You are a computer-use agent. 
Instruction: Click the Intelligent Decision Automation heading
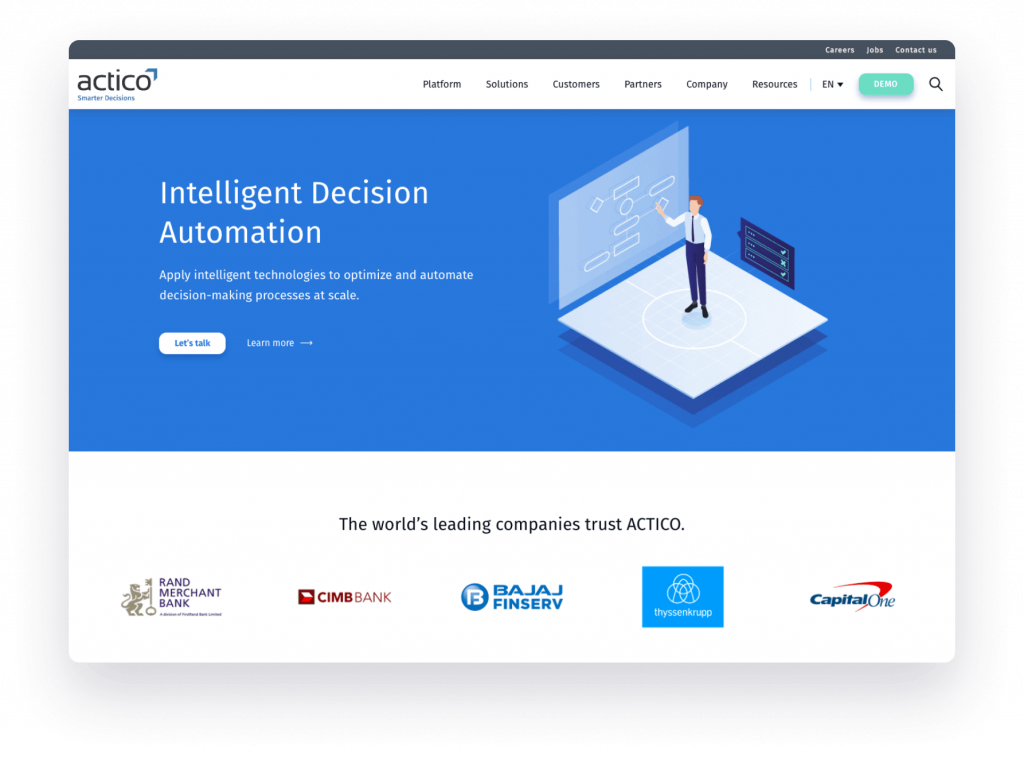pyautogui.click(x=294, y=213)
